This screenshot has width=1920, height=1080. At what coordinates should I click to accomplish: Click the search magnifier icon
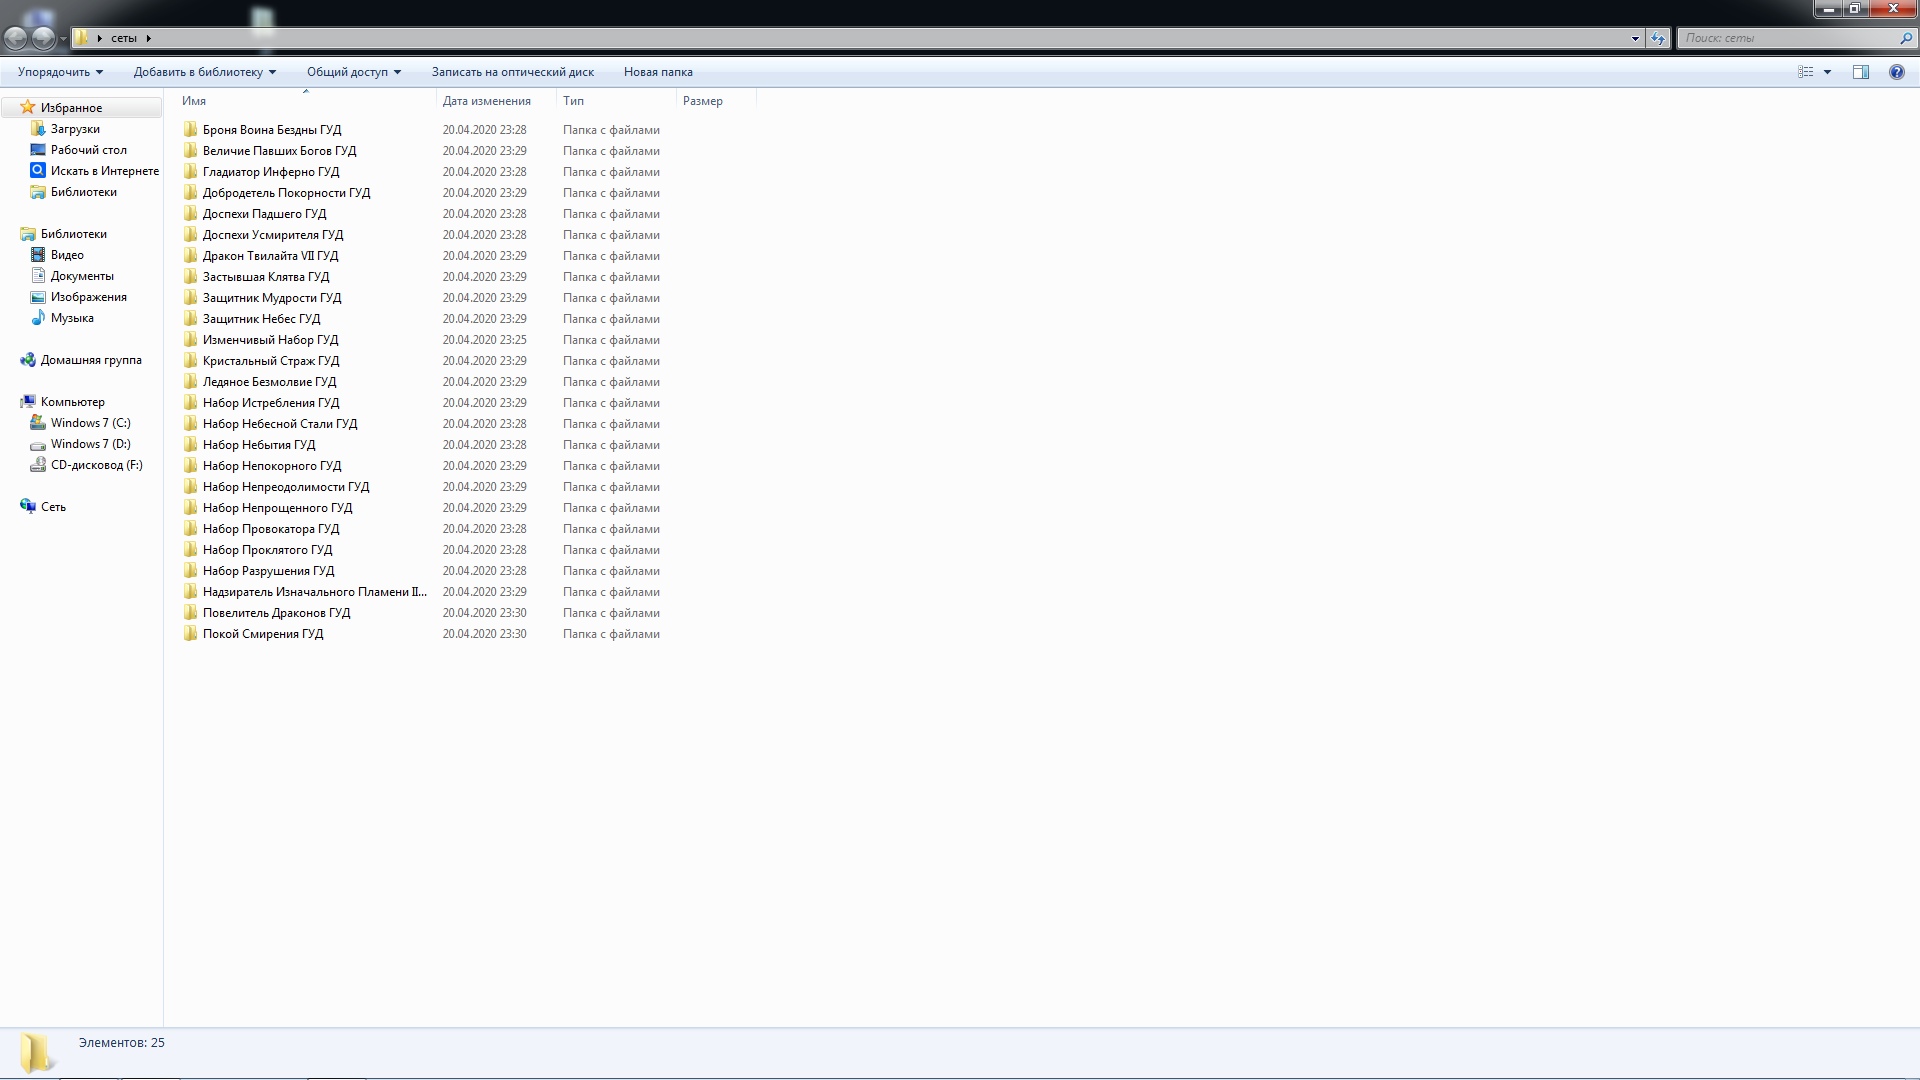tap(1905, 38)
